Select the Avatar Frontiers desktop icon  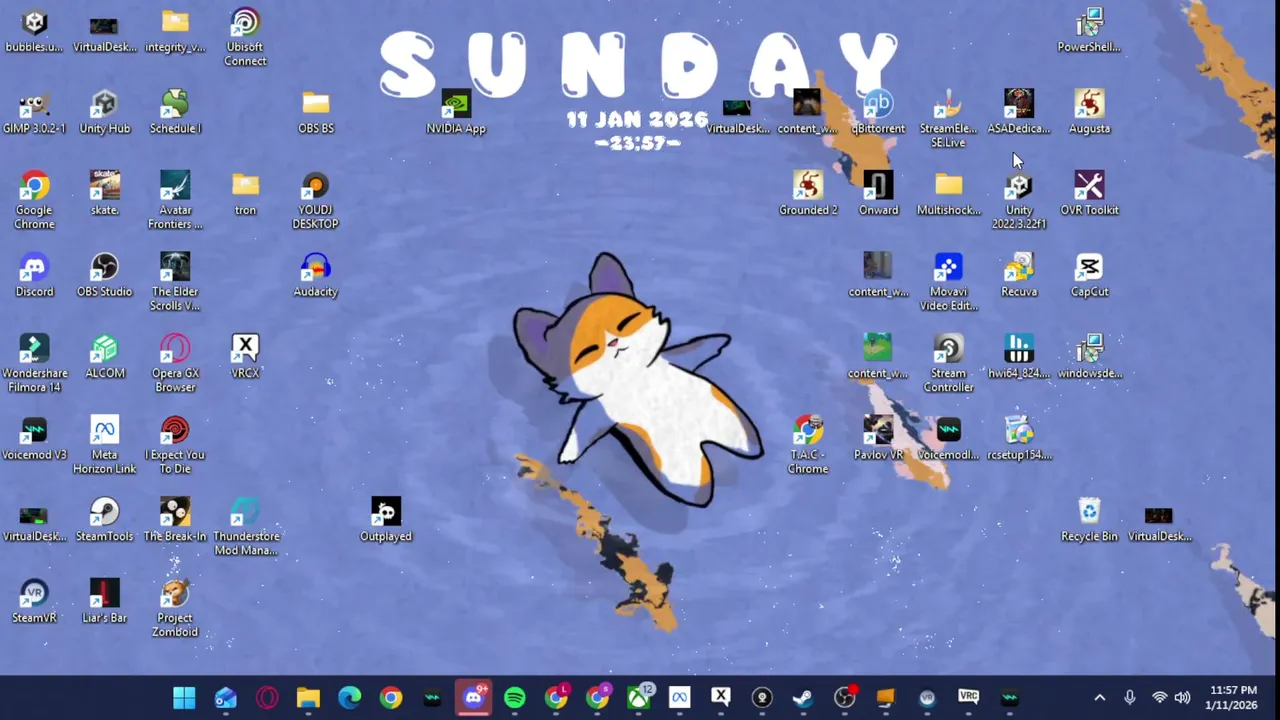coord(175,200)
